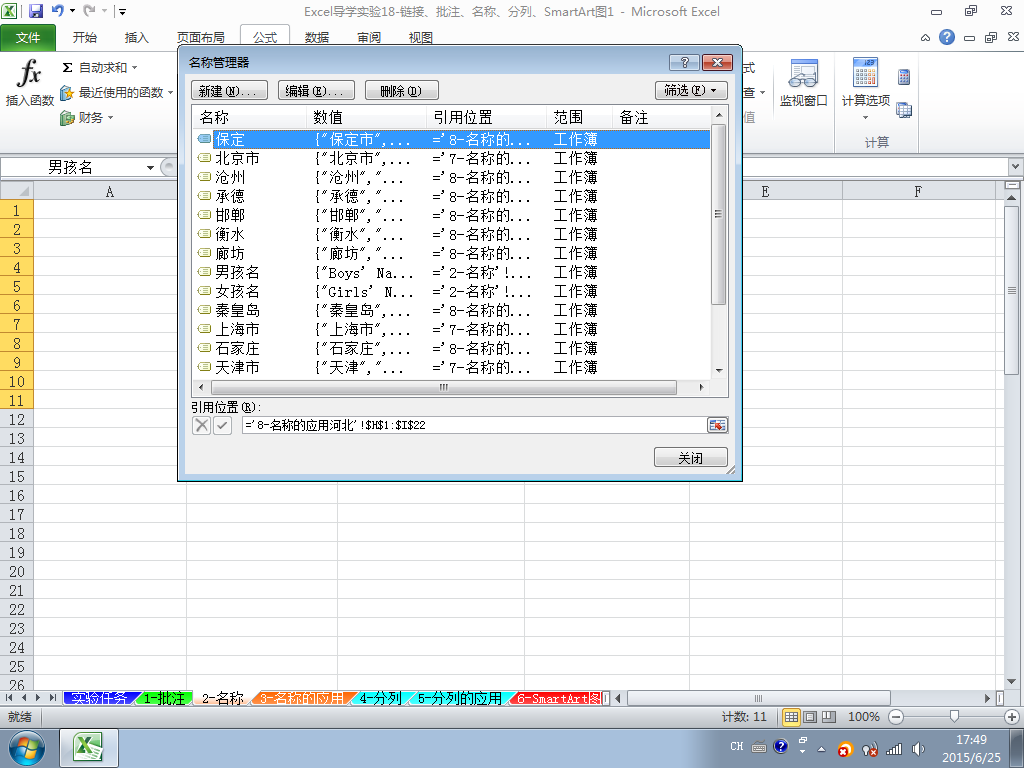The width and height of the screenshot is (1024, 768).
Task: Click the select-all corner of the worksheet
Action: (x=16, y=191)
